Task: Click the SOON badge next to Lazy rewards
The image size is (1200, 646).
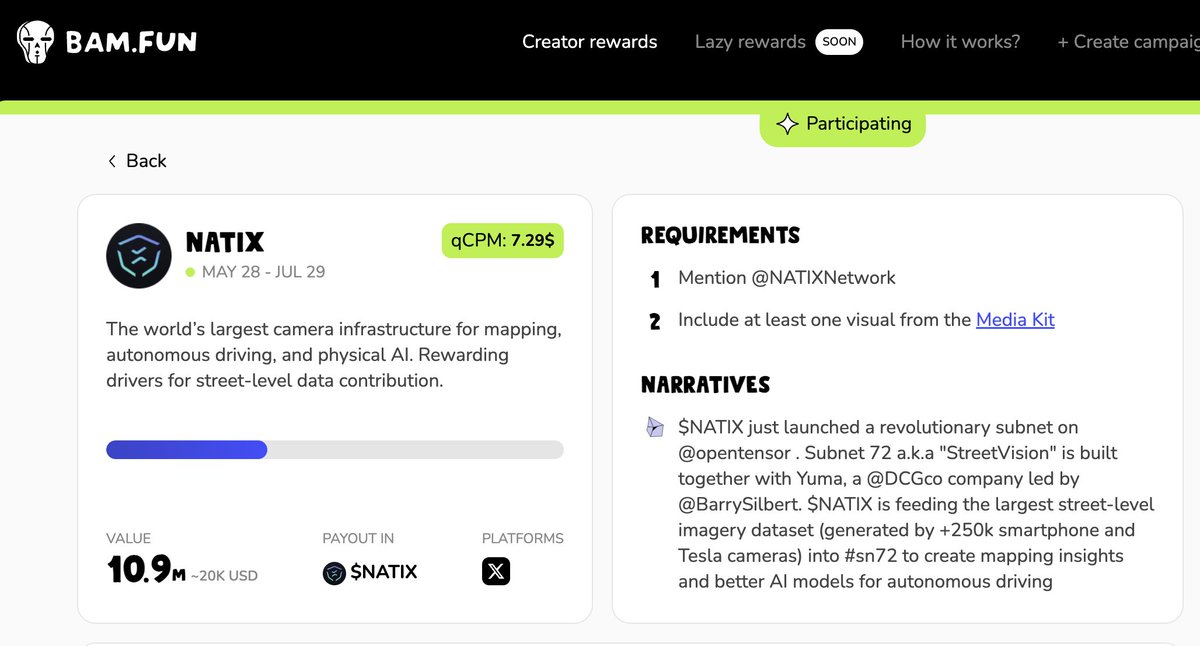Action: 838,42
